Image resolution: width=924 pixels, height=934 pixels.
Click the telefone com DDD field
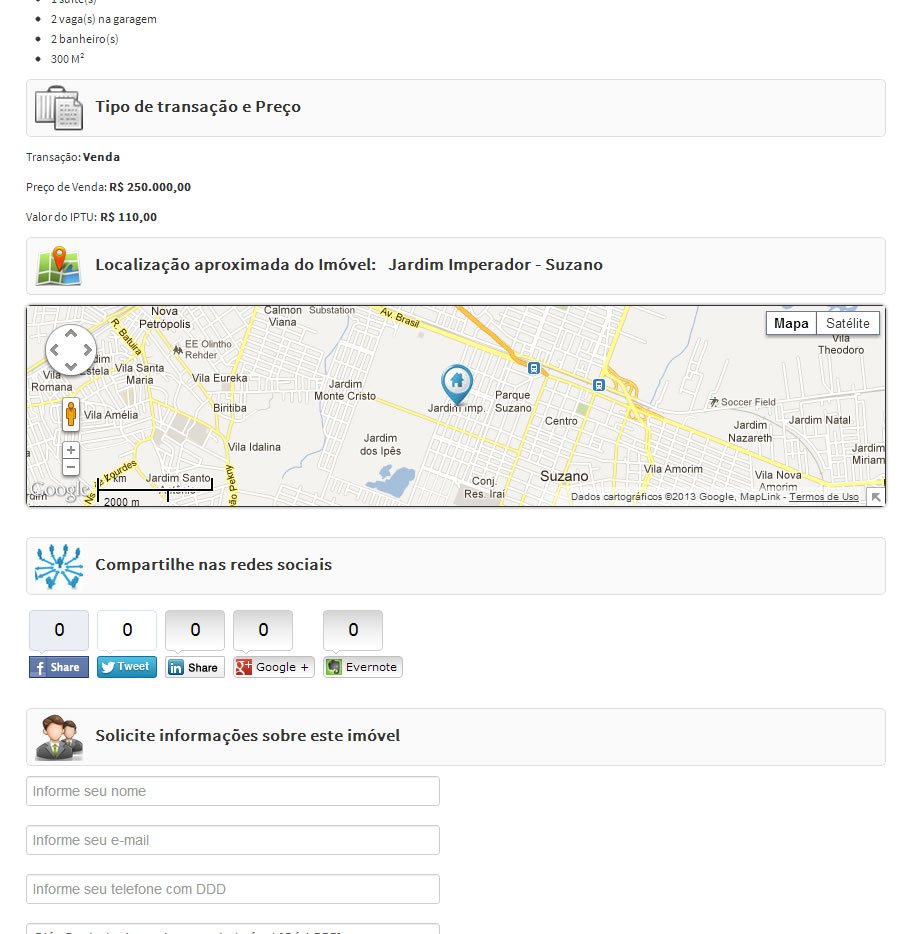(x=233, y=889)
